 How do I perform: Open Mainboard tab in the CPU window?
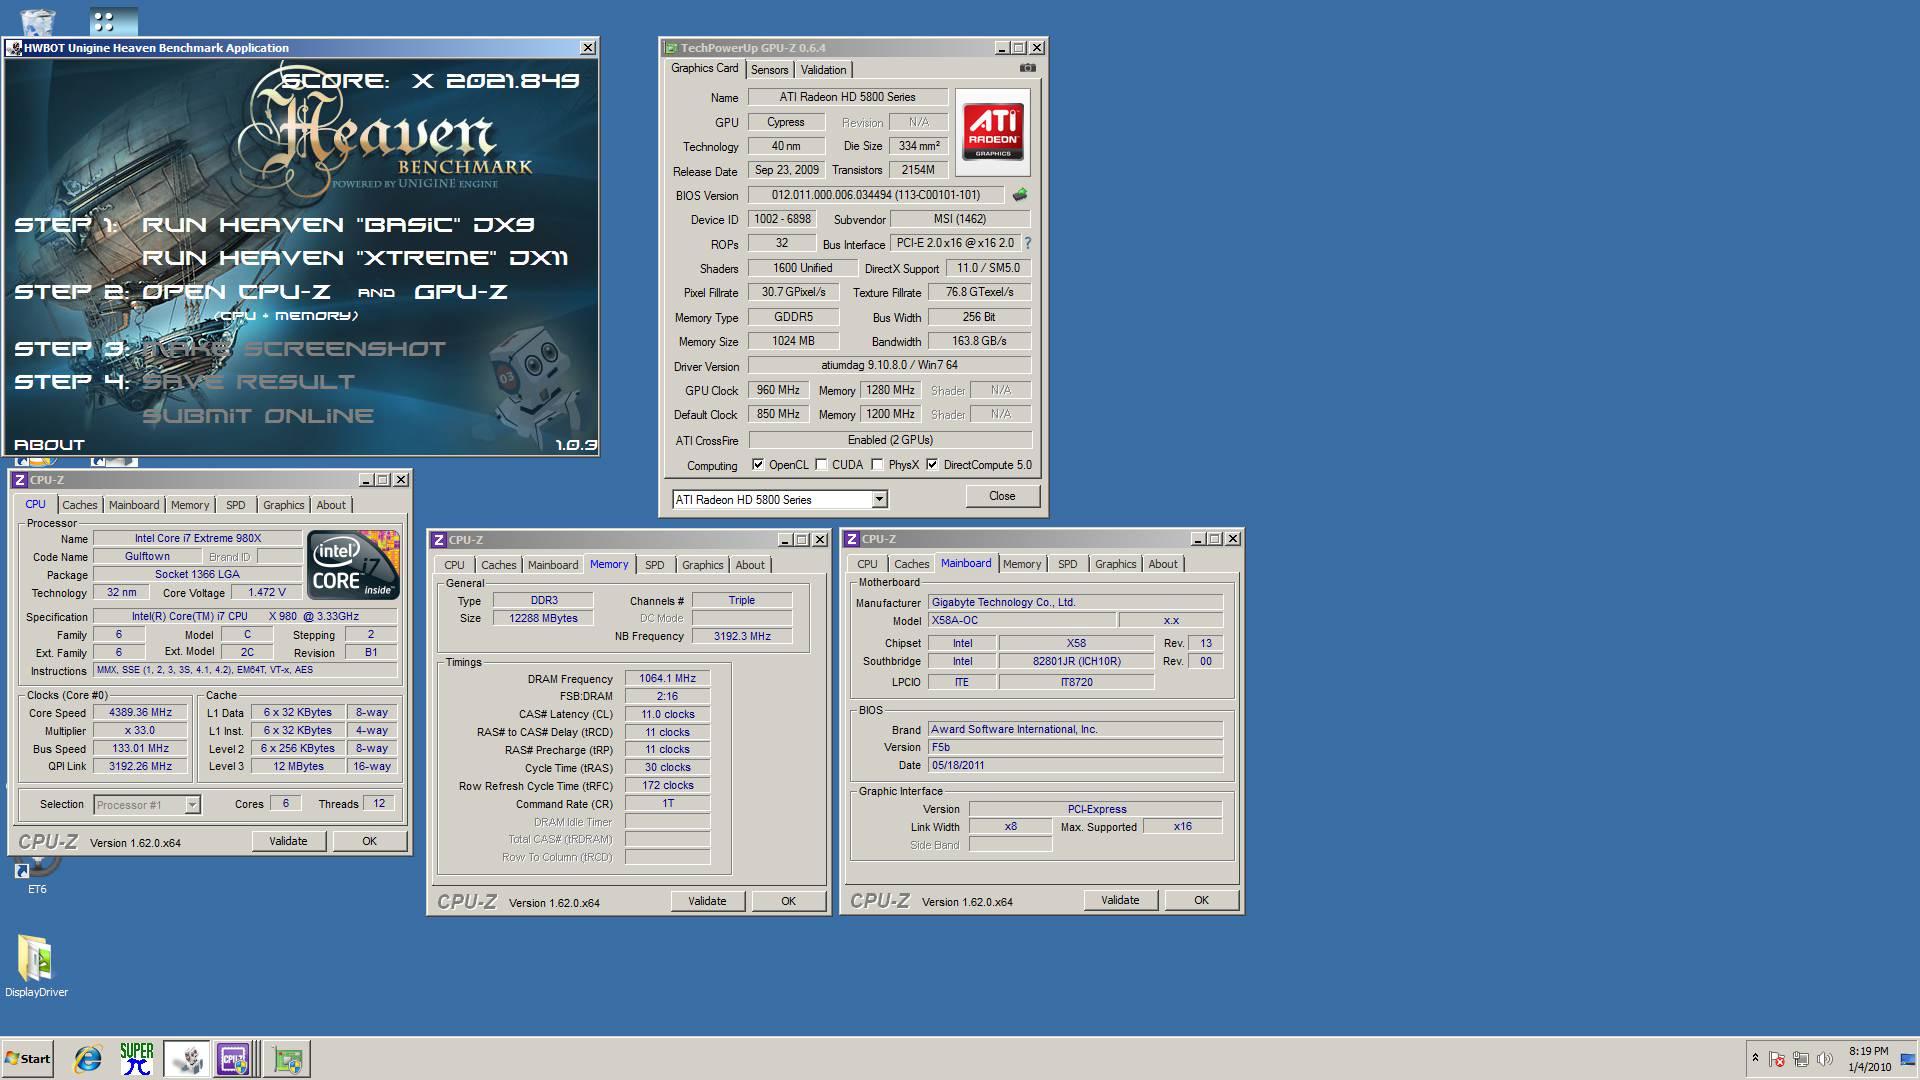pos(134,505)
